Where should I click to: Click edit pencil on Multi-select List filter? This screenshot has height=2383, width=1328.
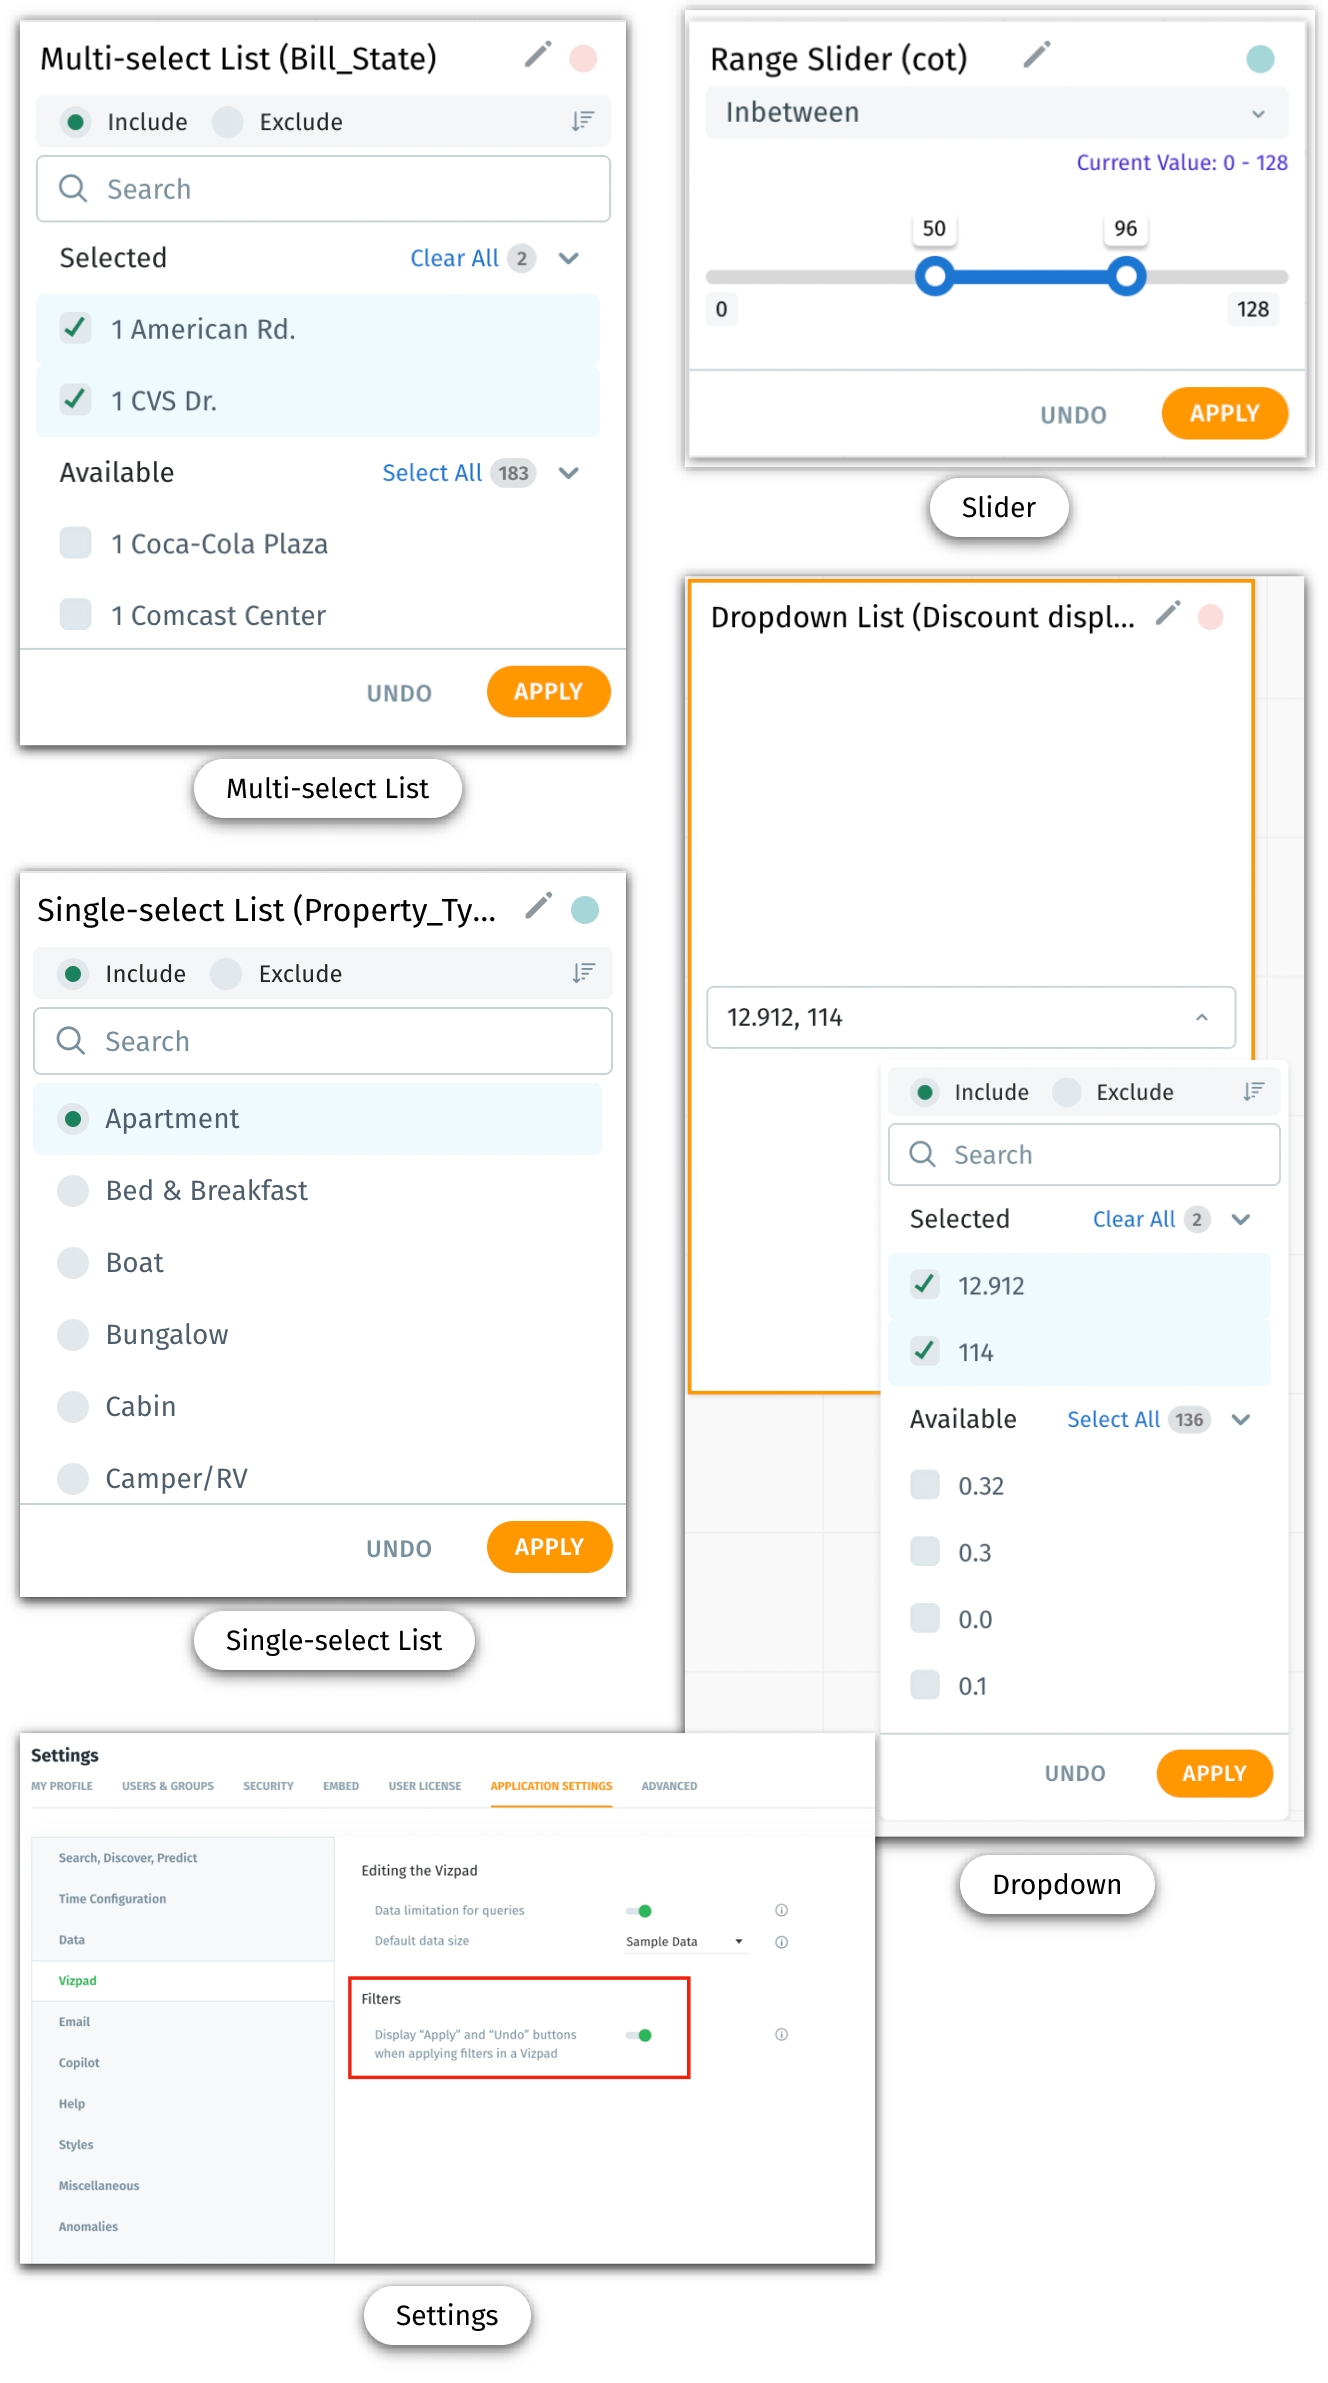click(538, 54)
